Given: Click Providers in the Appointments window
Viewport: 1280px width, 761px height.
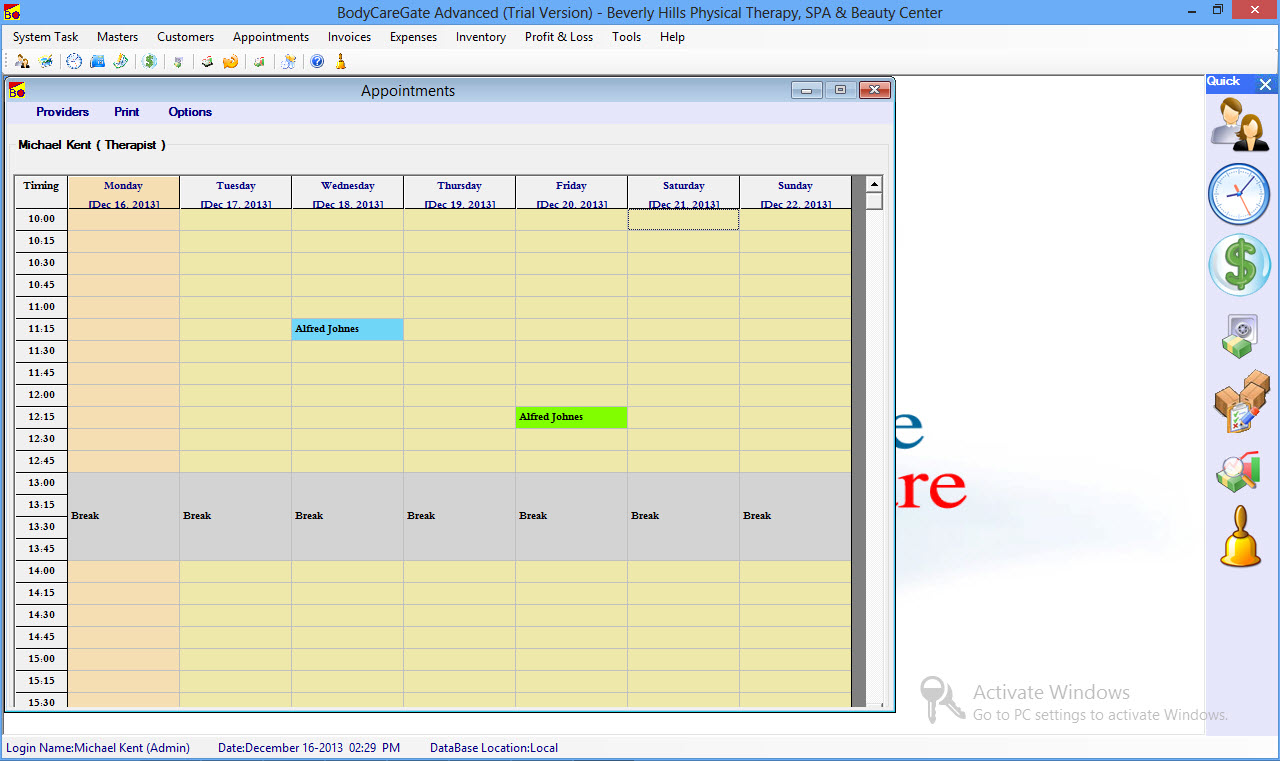Looking at the screenshot, I should (62, 112).
